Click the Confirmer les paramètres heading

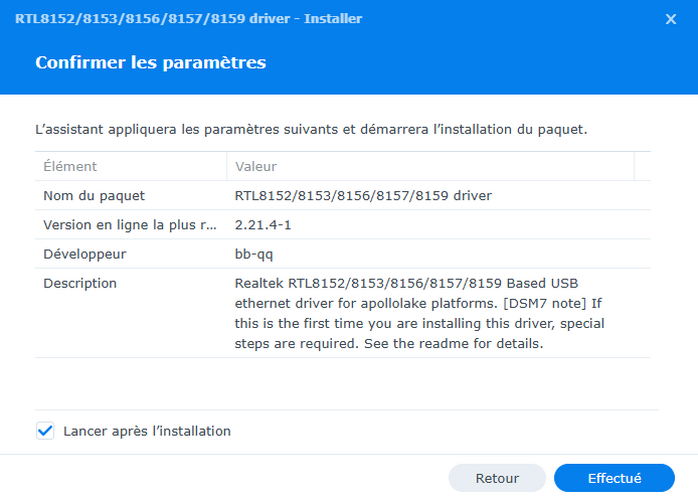pyautogui.click(x=150, y=63)
